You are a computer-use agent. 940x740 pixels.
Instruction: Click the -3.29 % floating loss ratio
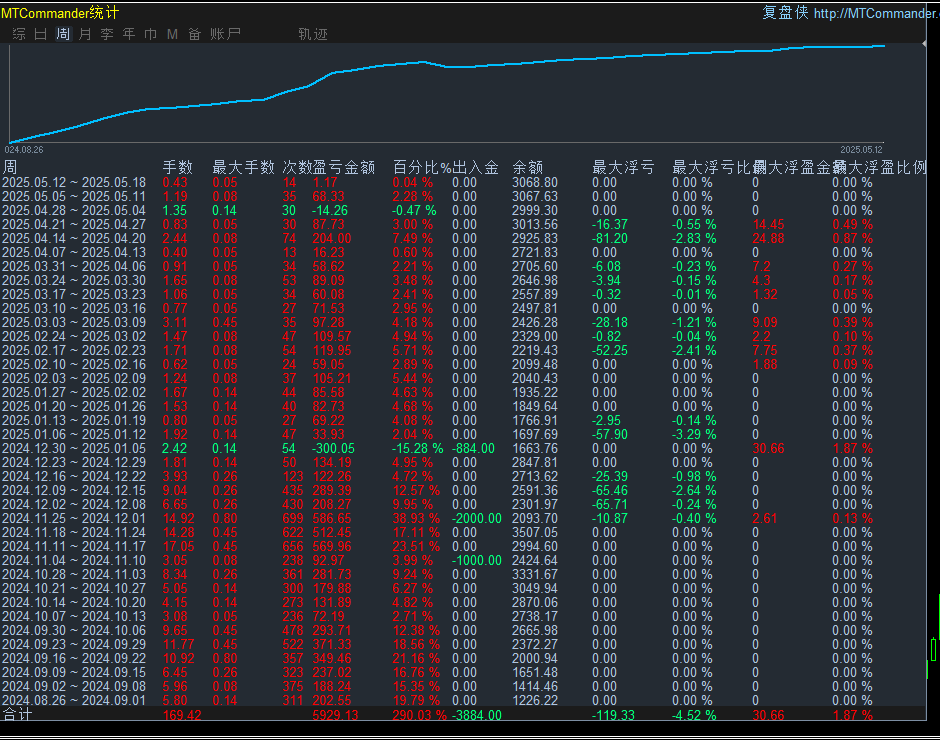(x=694, y=434)
